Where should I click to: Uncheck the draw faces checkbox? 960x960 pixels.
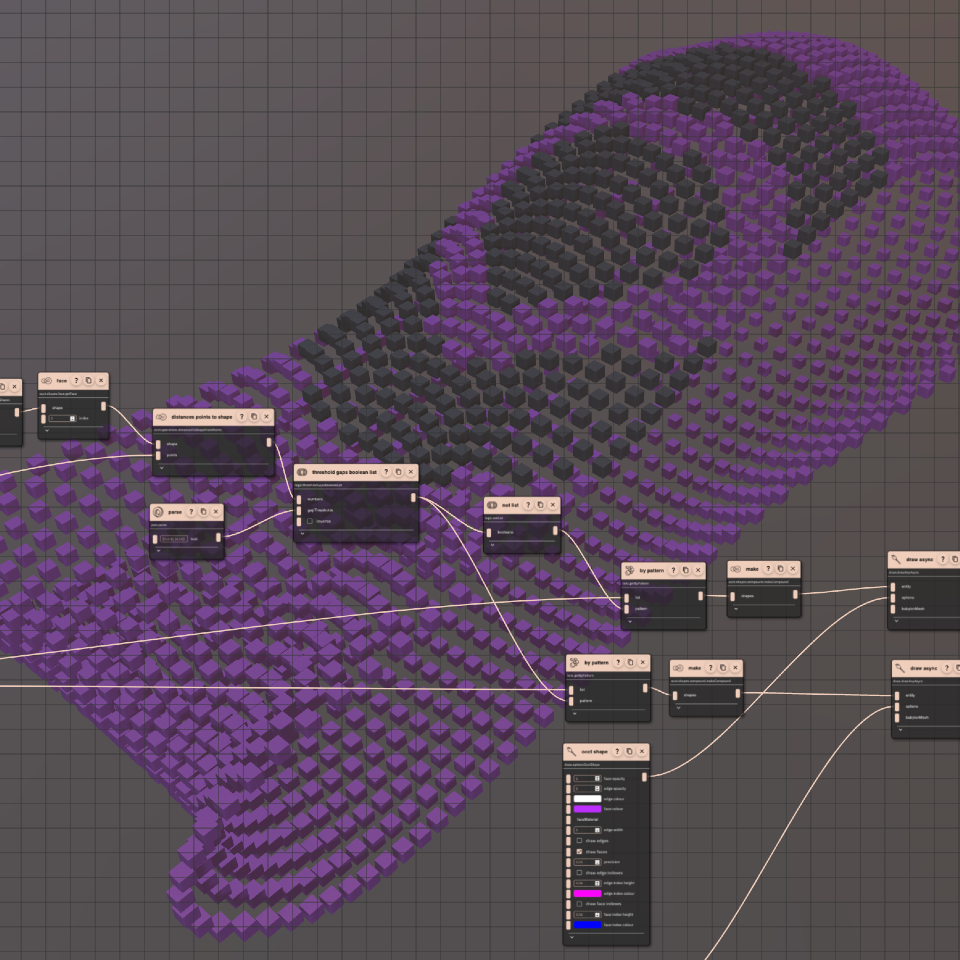pyautogui.click(x=579, y=851)
